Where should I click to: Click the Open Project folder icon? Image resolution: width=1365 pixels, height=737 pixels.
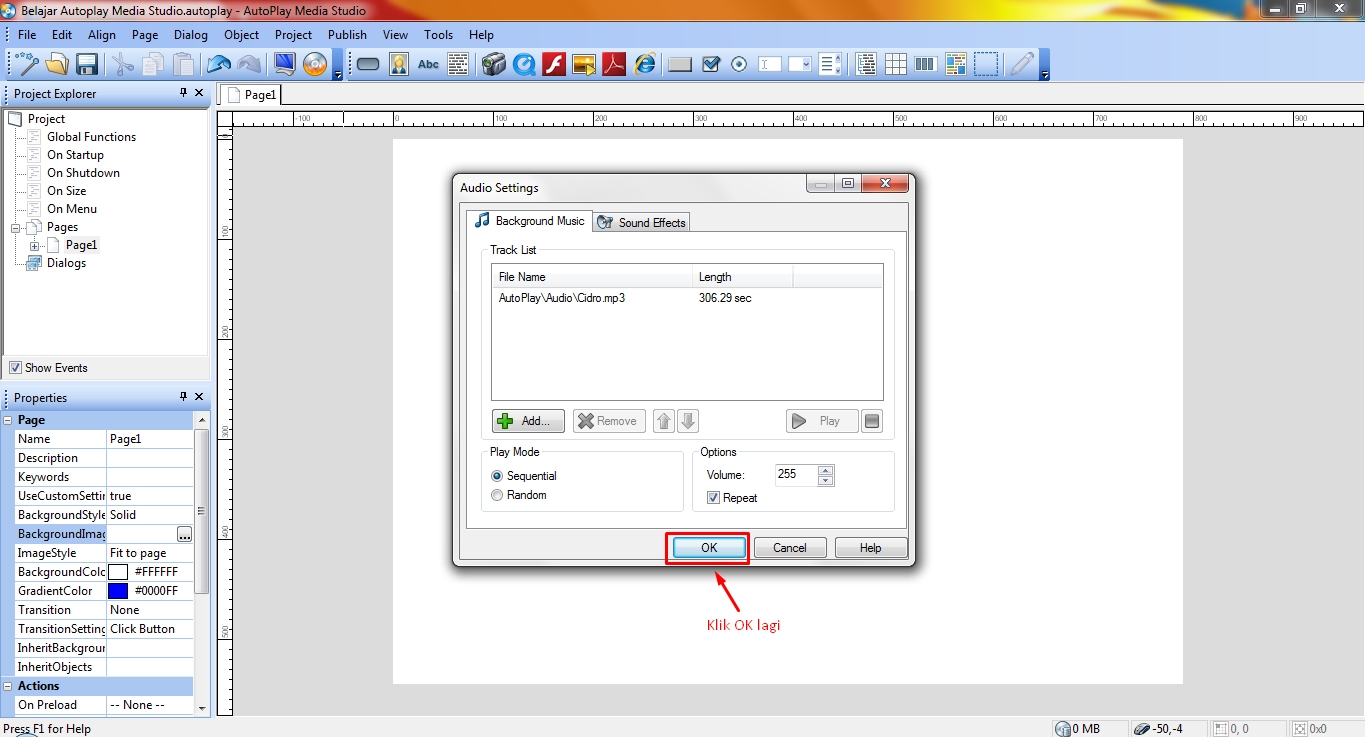pyautogui.click(x=57, y=64)
